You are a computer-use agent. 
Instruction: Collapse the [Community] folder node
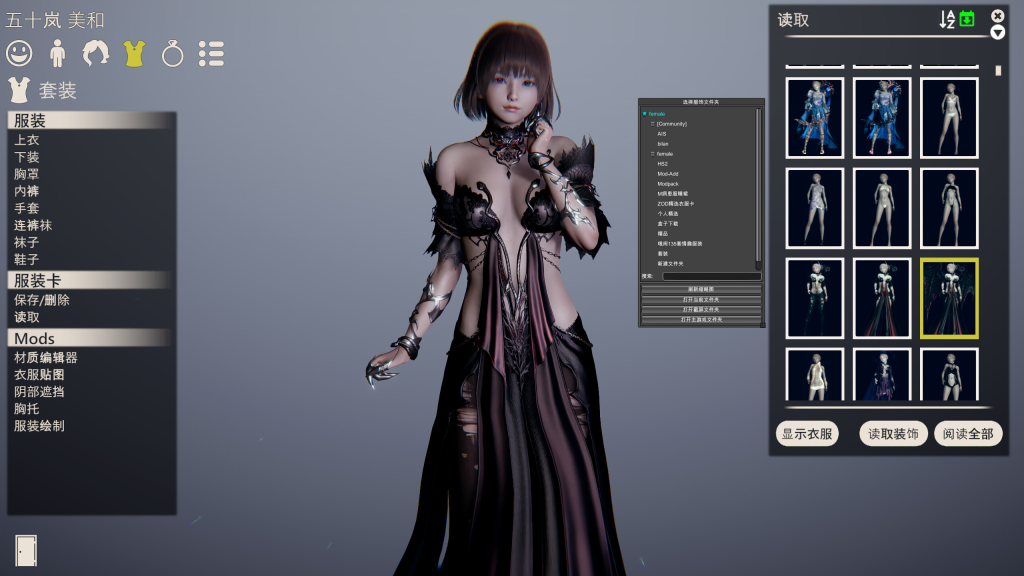pyautogui.click(x=652, y=123)
